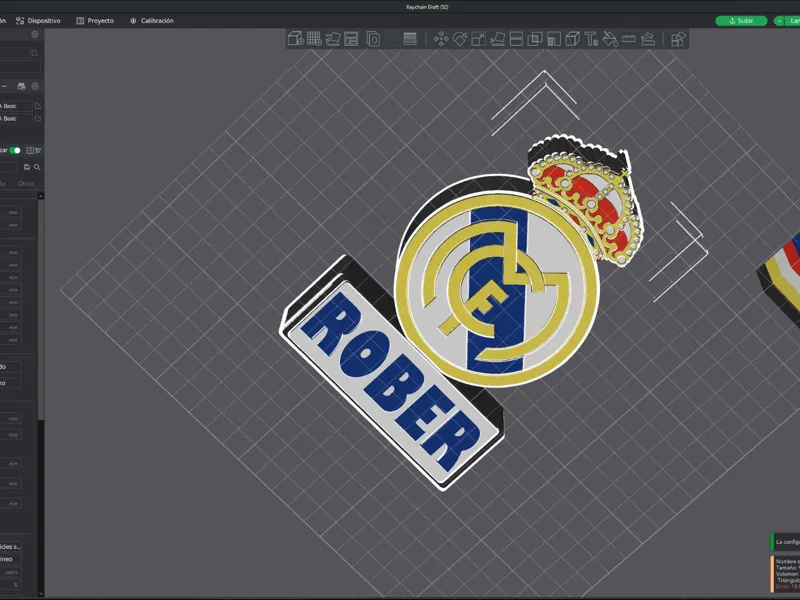Select the Support painting tool
The width and height of the screenshot is (800, 600).
(x=554, y=39)
